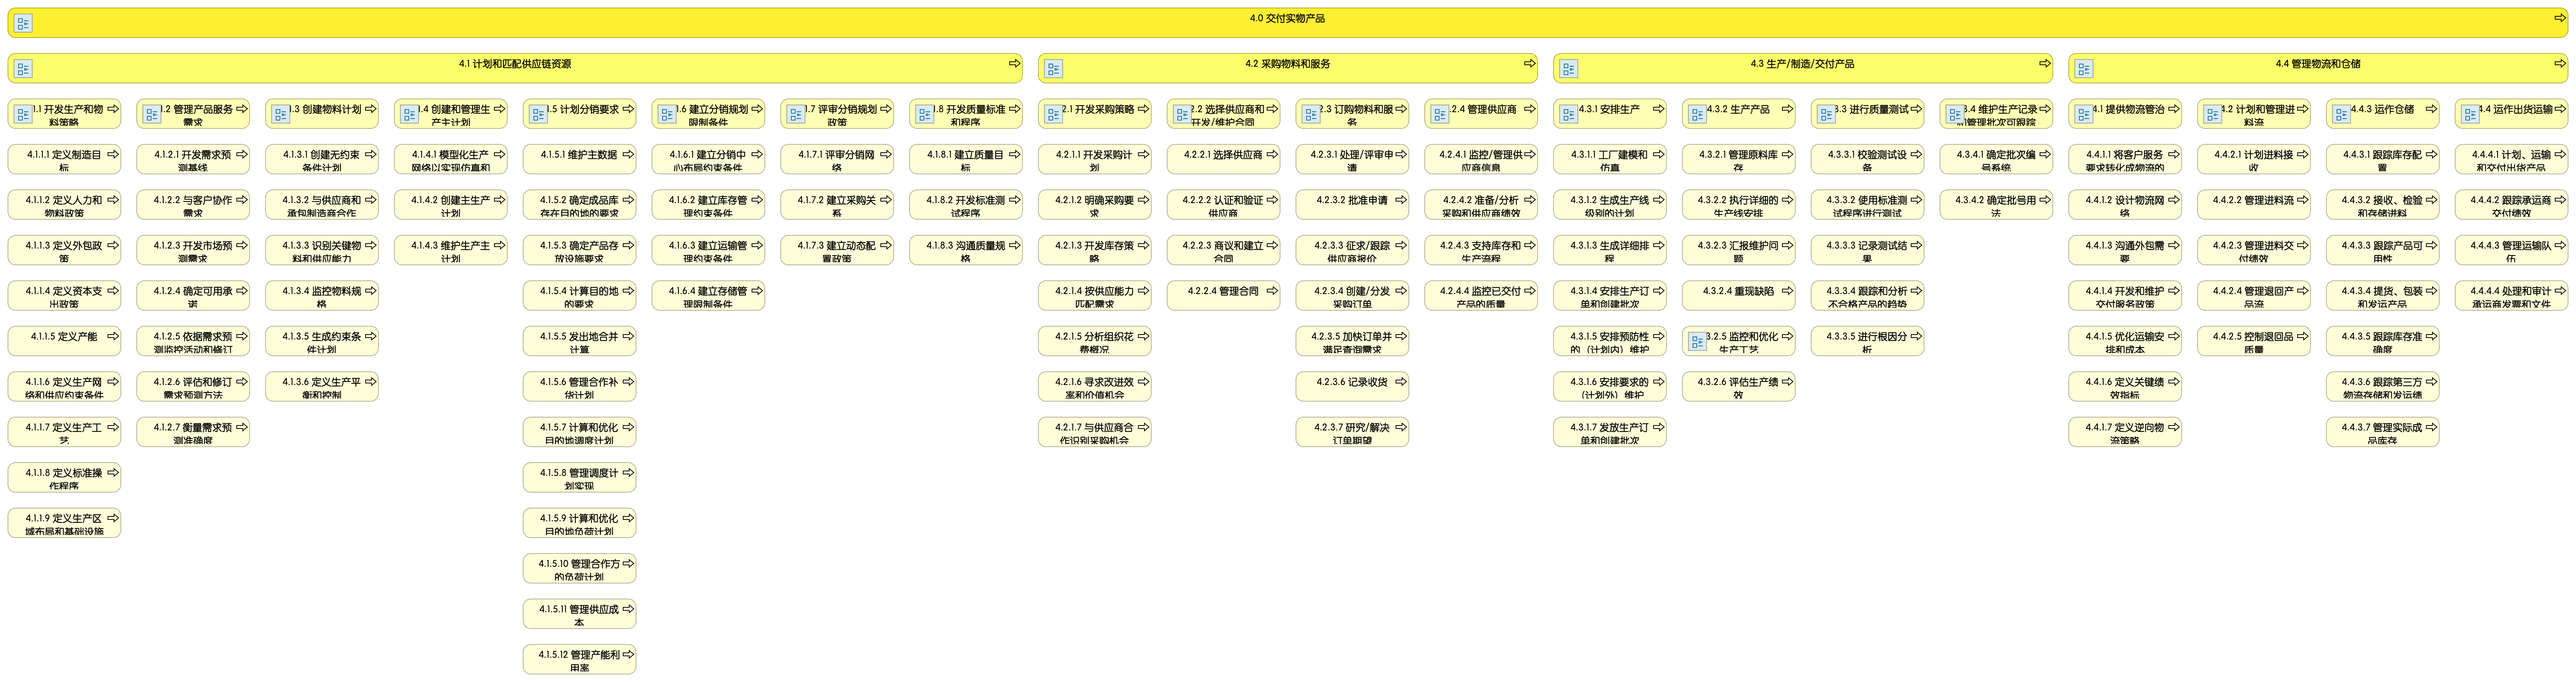The height and width of the screenshot is (682, 2576).
Task: Click arrow icon on 4.4.2.2 管理进料流
Action: 2302,200
